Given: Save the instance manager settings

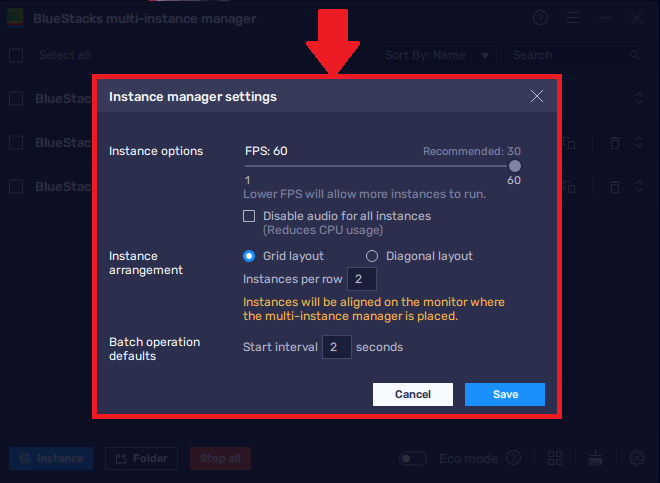Looking at the screenshot, I should (x=505, y=394).
